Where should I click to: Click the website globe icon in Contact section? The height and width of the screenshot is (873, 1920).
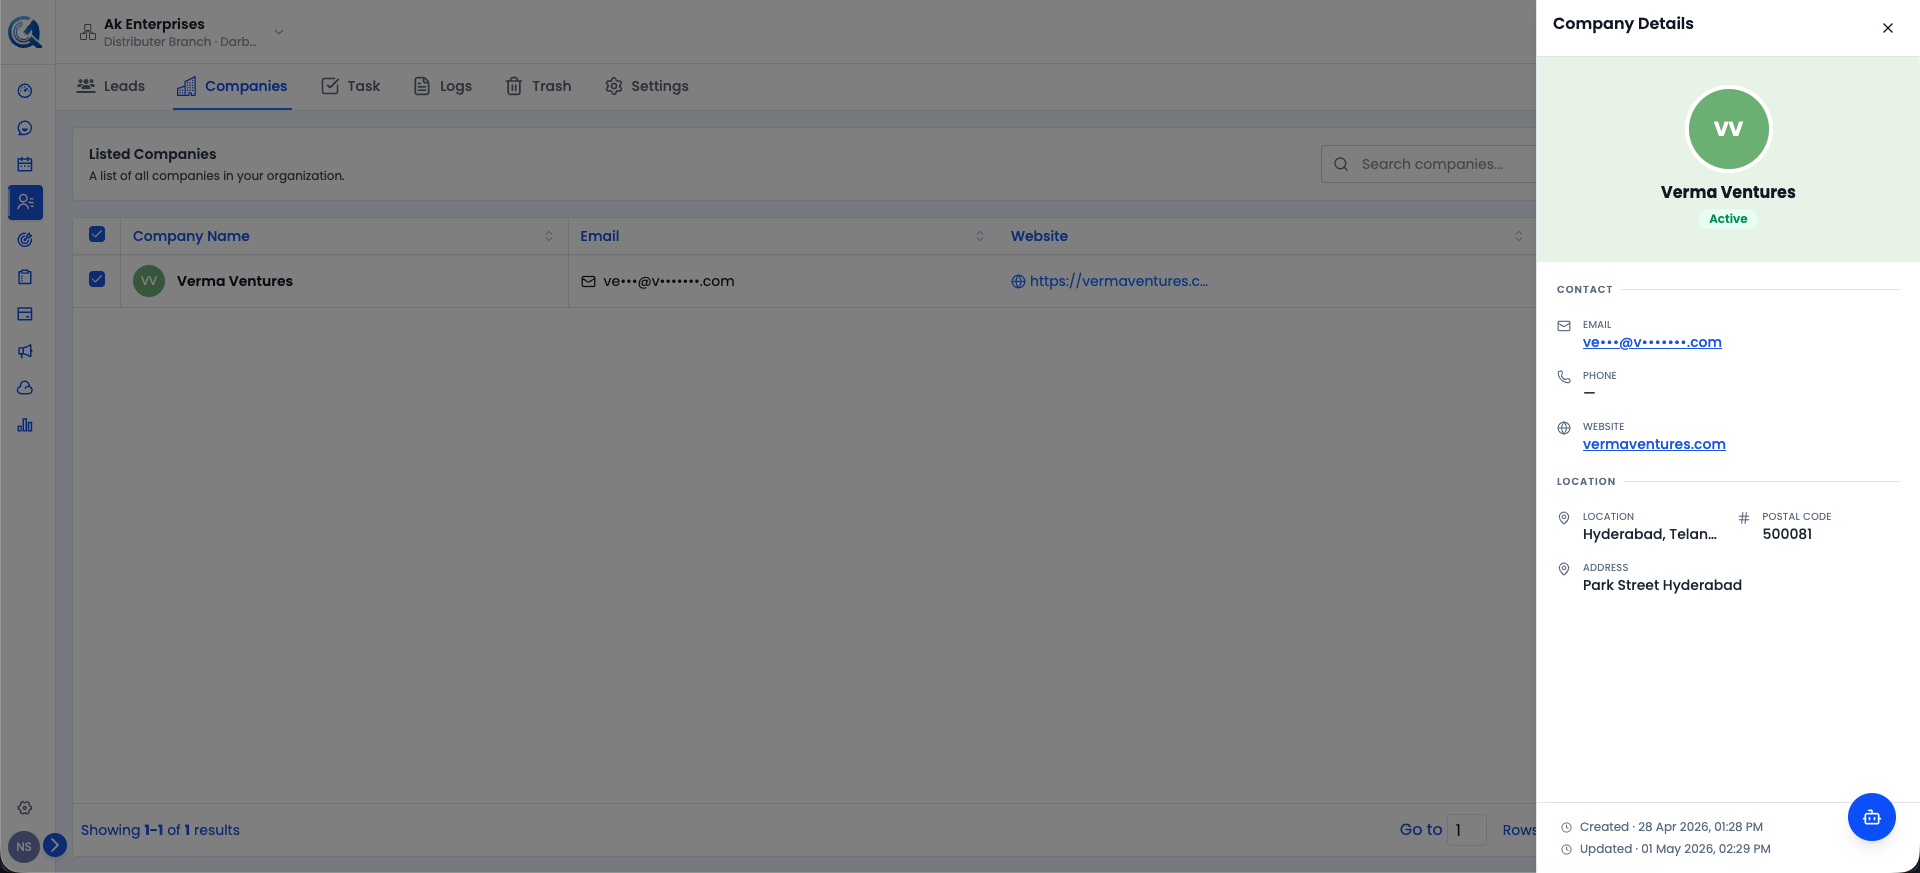(1564, 428)
